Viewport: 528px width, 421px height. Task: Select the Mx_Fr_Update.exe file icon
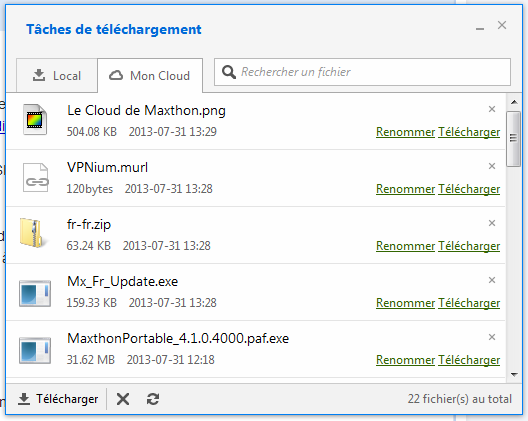(35, 293)
